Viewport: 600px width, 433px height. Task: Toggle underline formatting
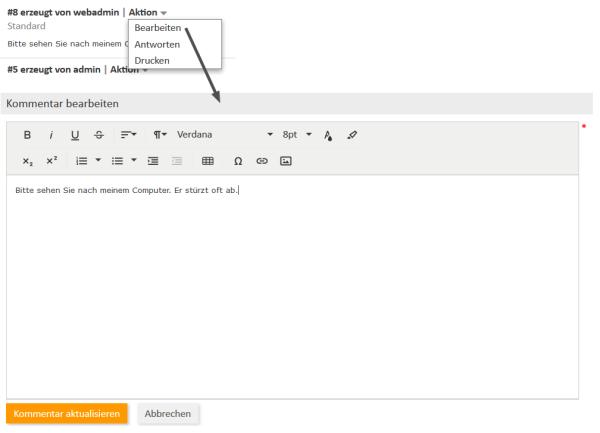click(75, 135)
